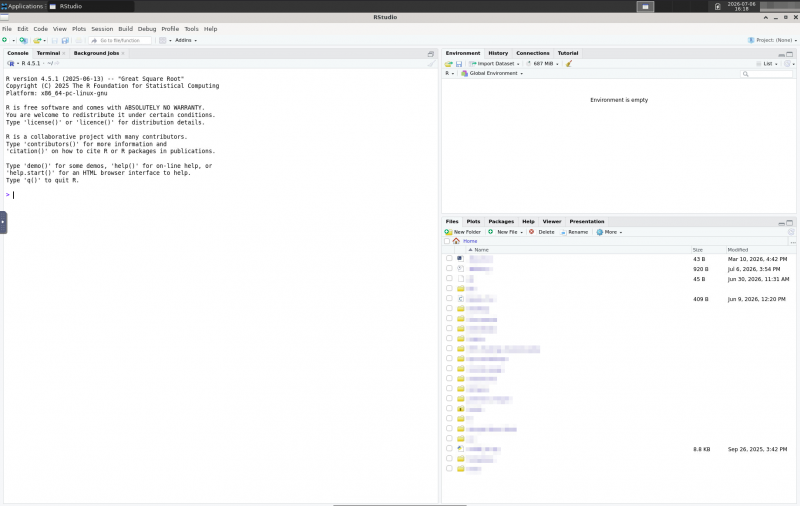Minimize the Files pane
The width and height of the screenshot is (800, 506).
click(x=781, y=223)
